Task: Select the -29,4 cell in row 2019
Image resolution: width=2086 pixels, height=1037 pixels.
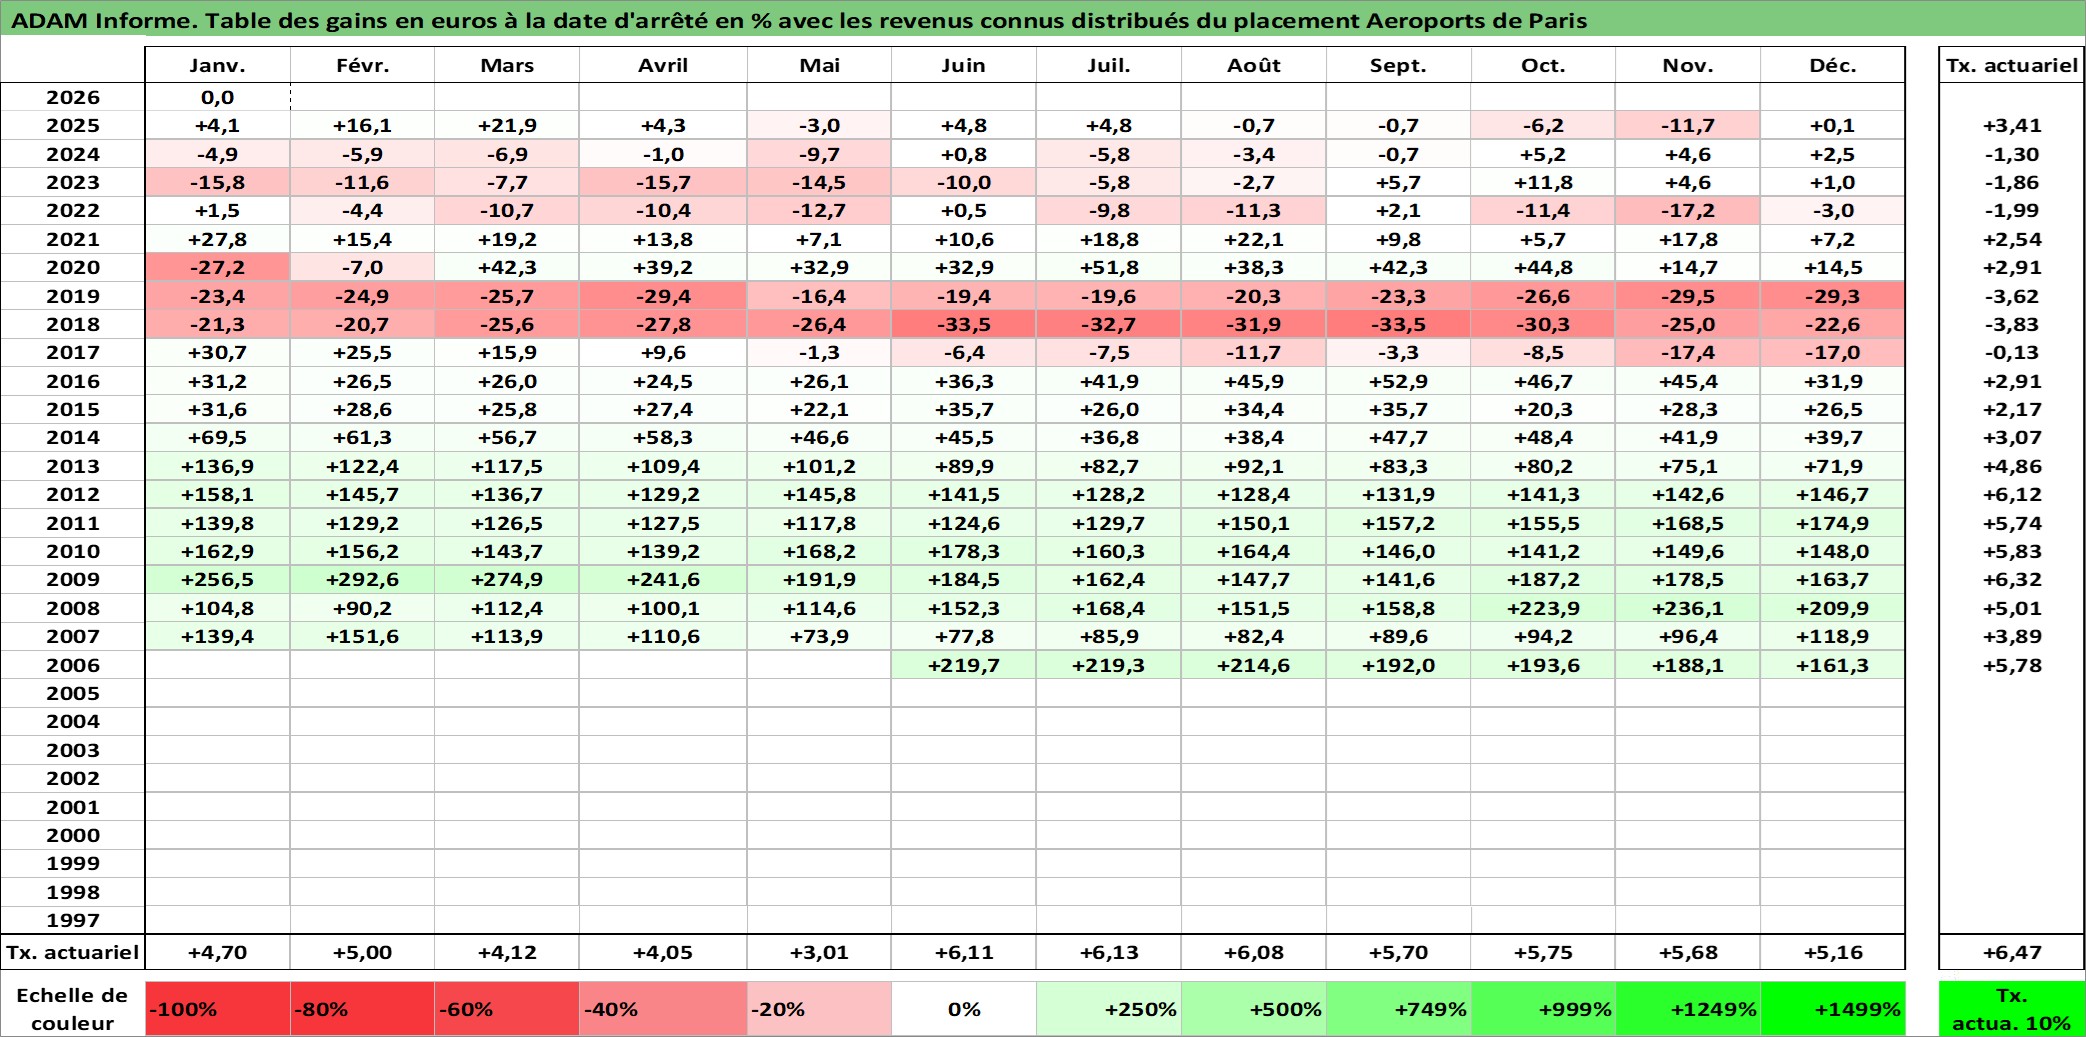Action: 663,296
